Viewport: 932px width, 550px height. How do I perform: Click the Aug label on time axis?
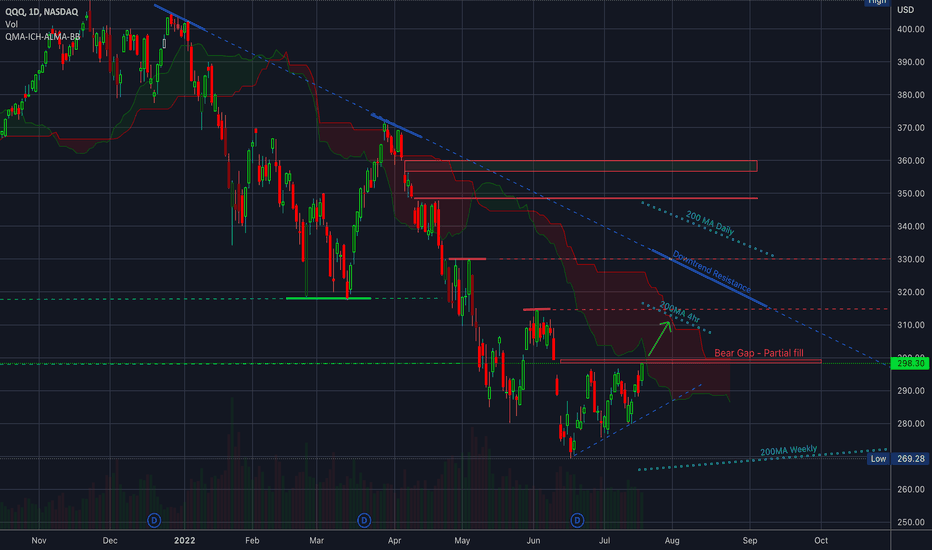[x=672, y=540]
